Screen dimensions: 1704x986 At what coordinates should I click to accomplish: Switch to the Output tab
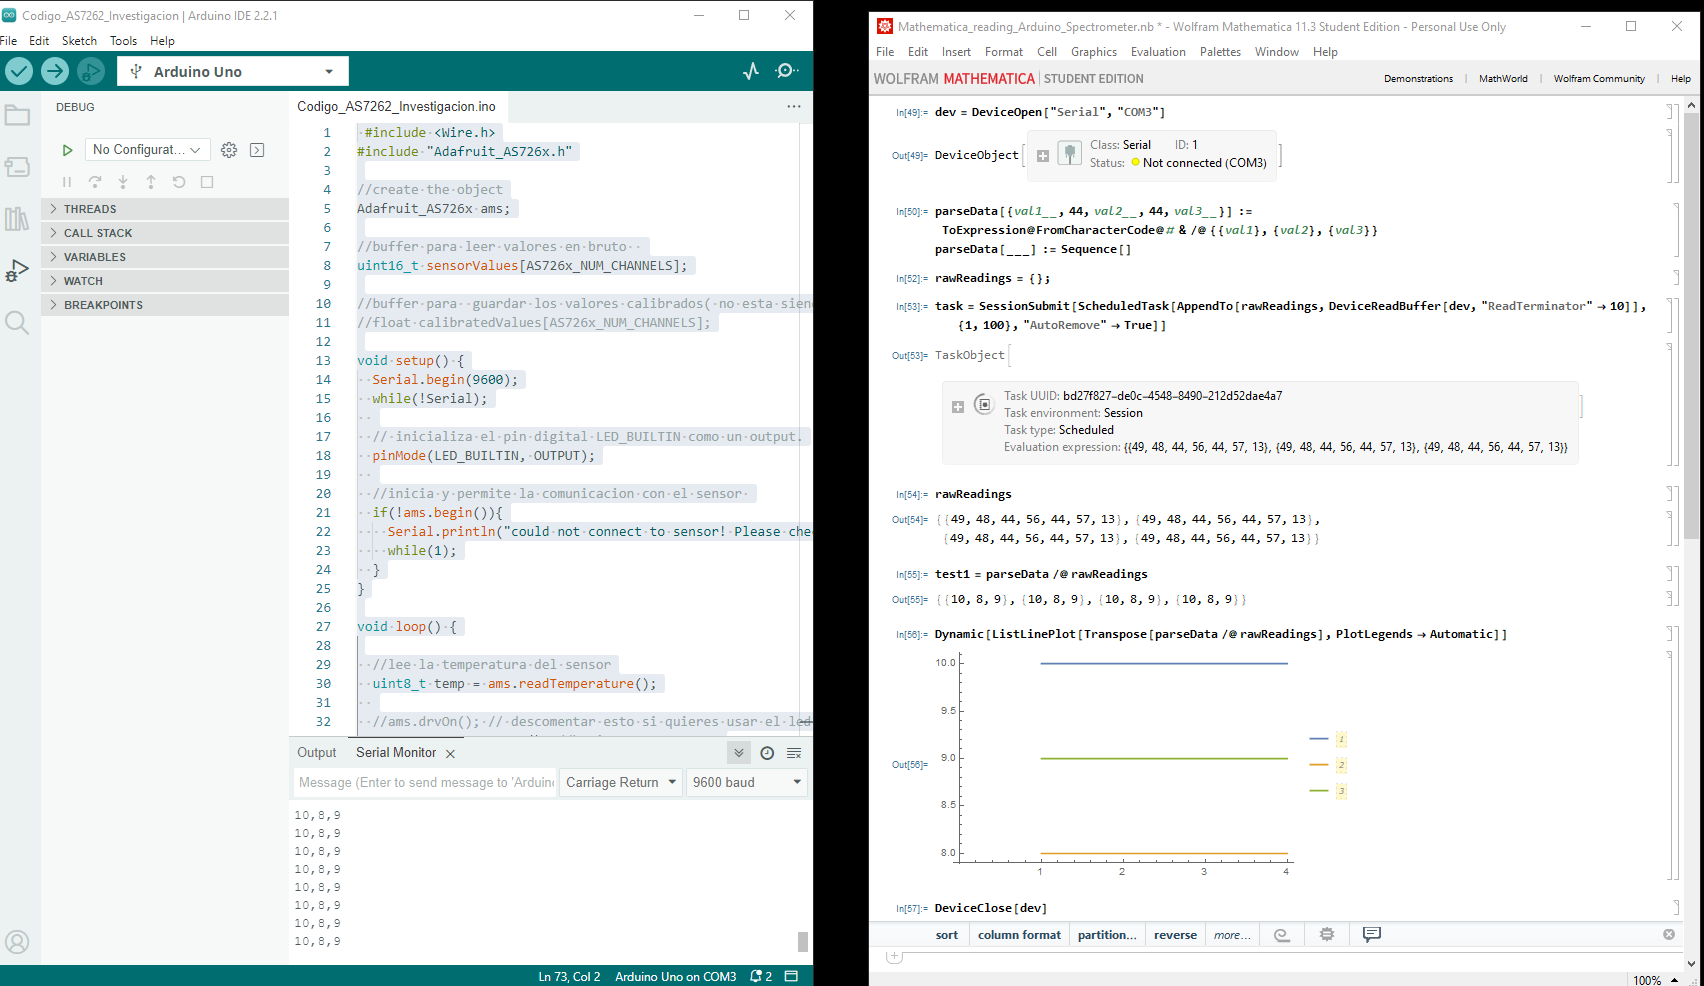click(x=317, y=753)
